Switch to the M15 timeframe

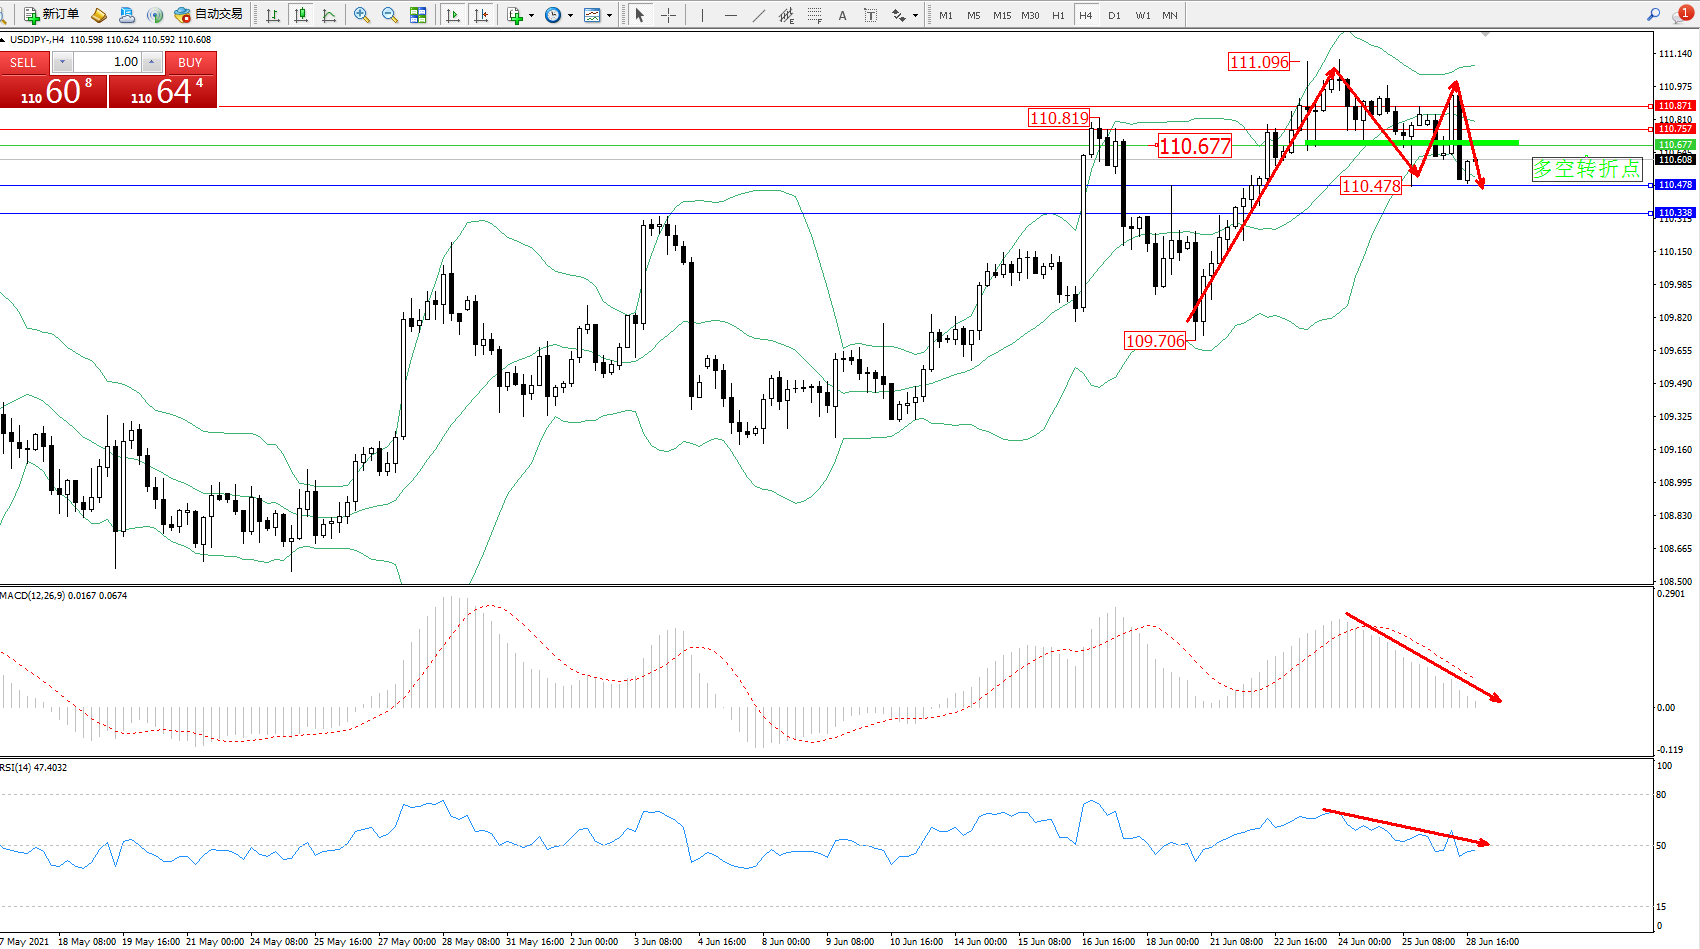(x=1001, y=15)
